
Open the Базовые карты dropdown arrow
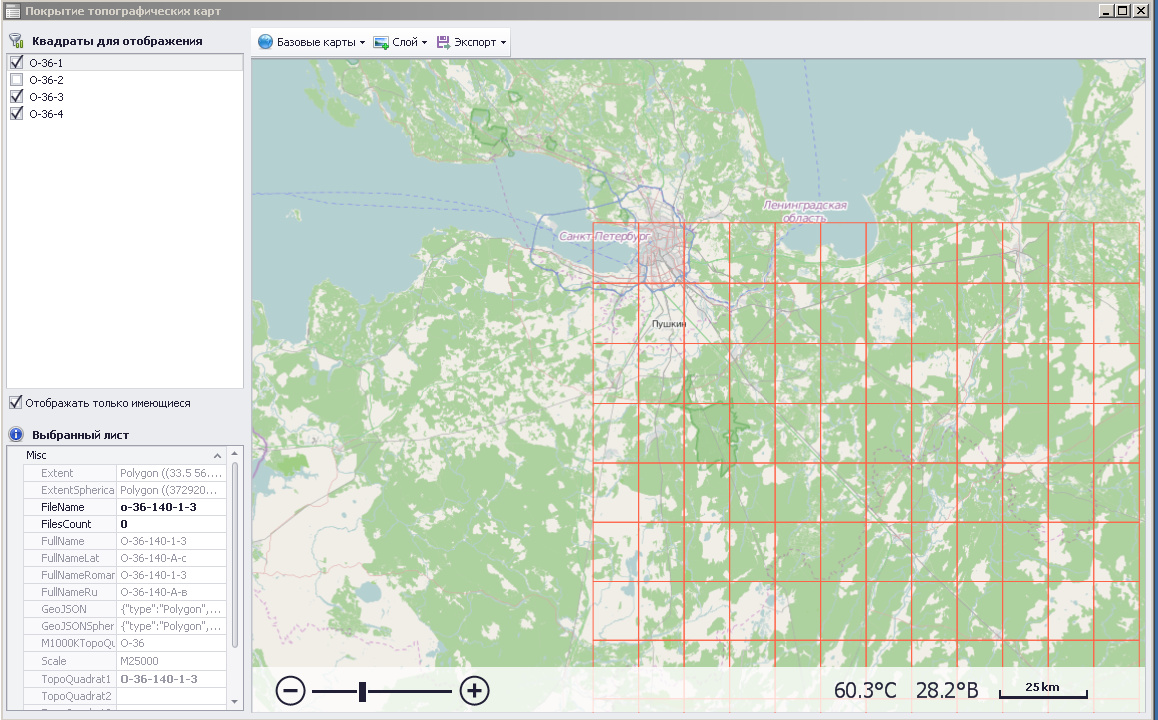coord(362,43)
